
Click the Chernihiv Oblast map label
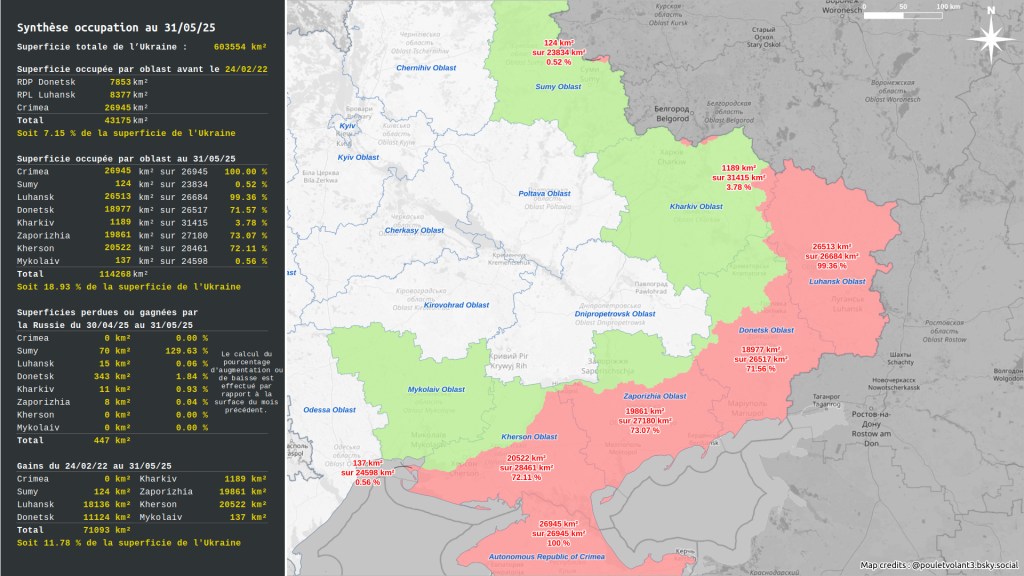pos(426,68)
